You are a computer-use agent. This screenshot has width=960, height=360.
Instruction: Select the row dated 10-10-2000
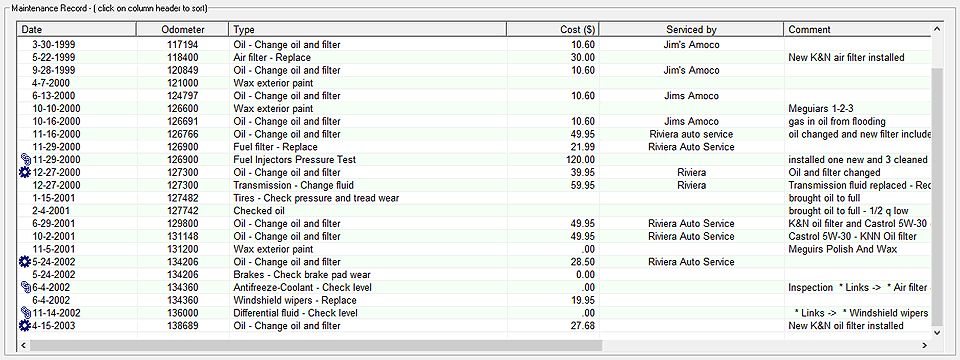(474, 109)
